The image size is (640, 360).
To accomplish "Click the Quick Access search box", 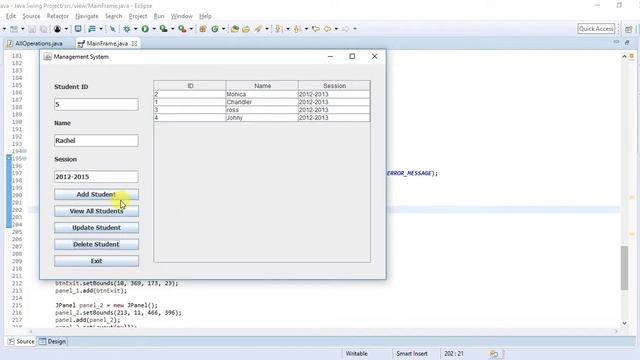I will [596, 29].
